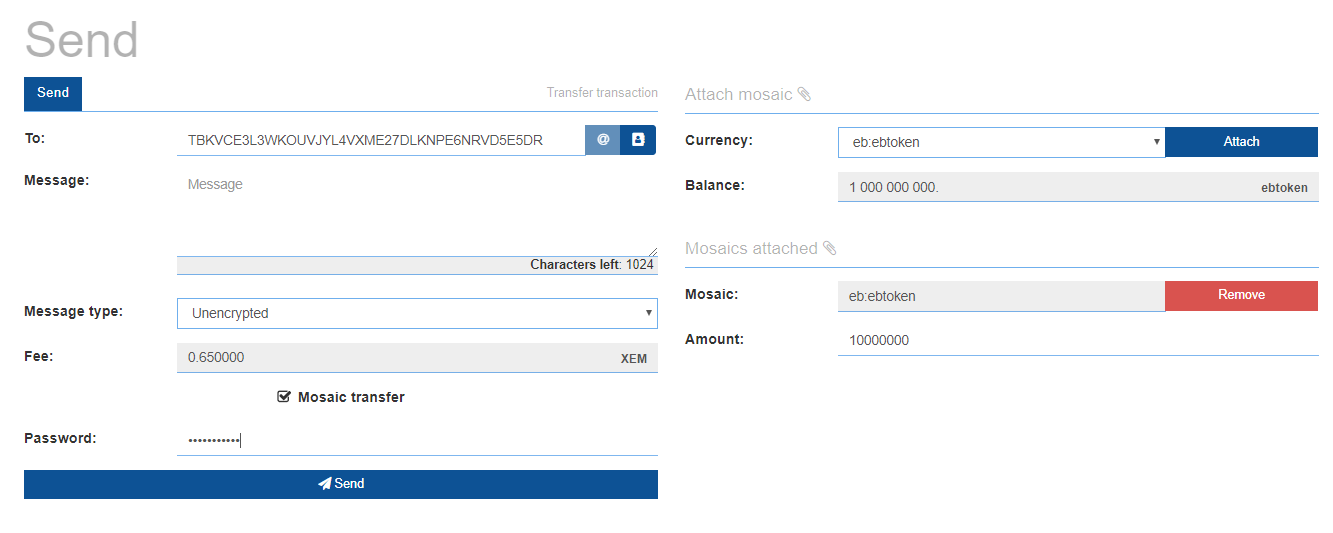Select the Send tab
Image resolution: width=1333 pixels, height=533 pixels.
(53, 93)
